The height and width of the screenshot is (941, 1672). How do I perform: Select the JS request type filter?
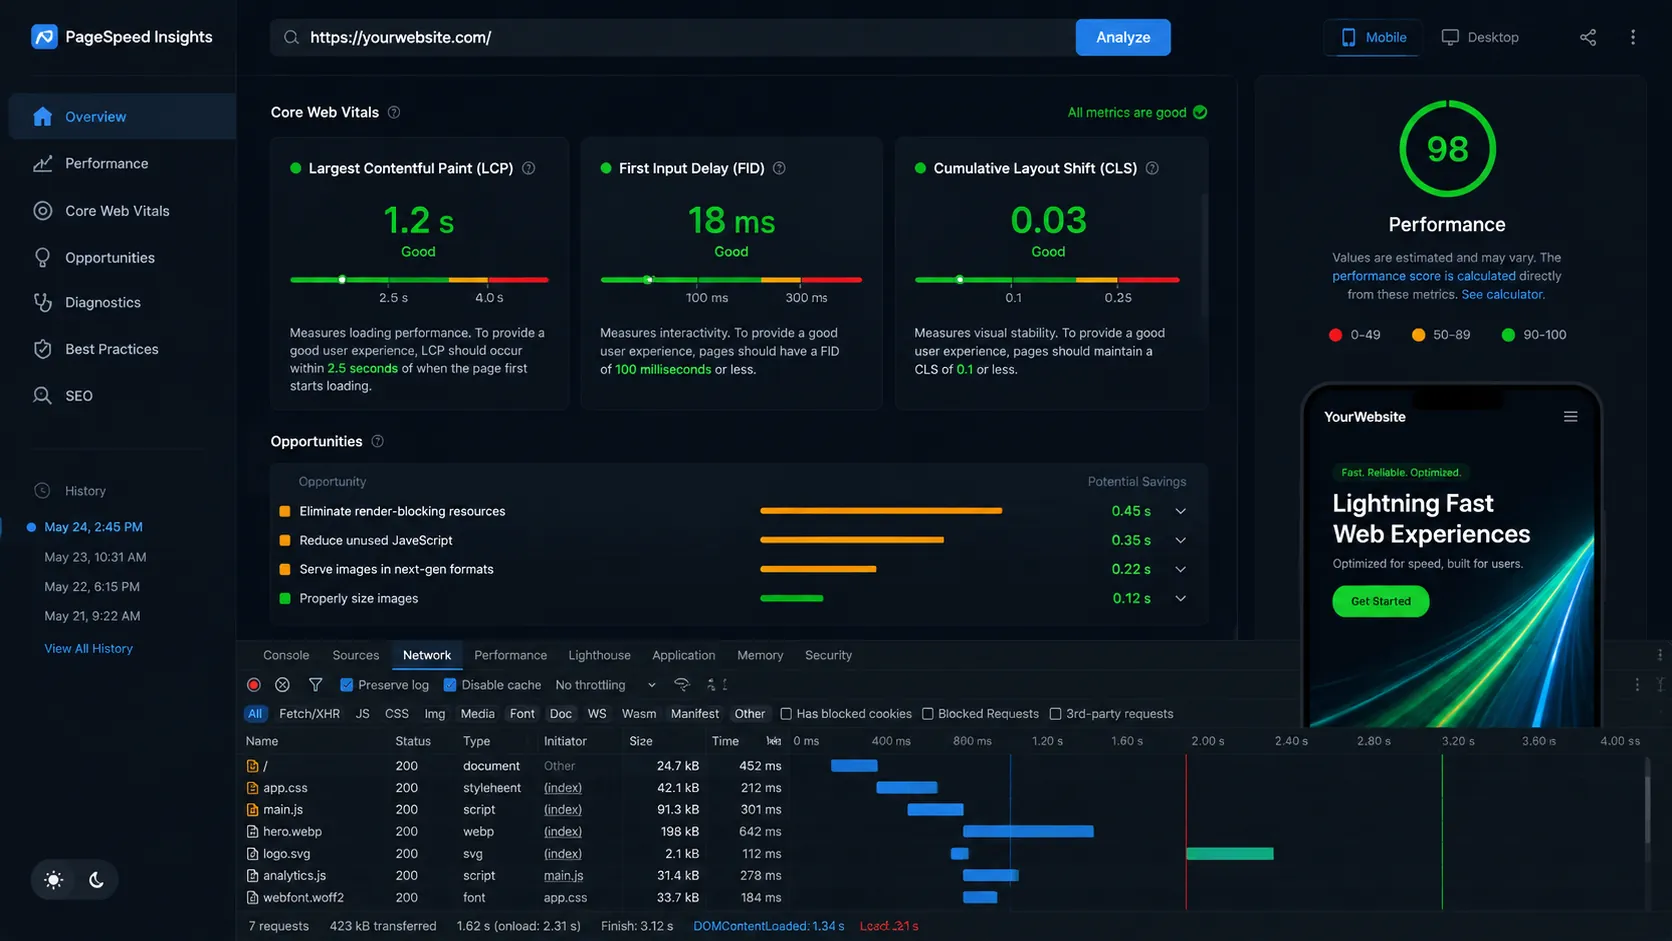pyautogui.click(x=363, y=714)
